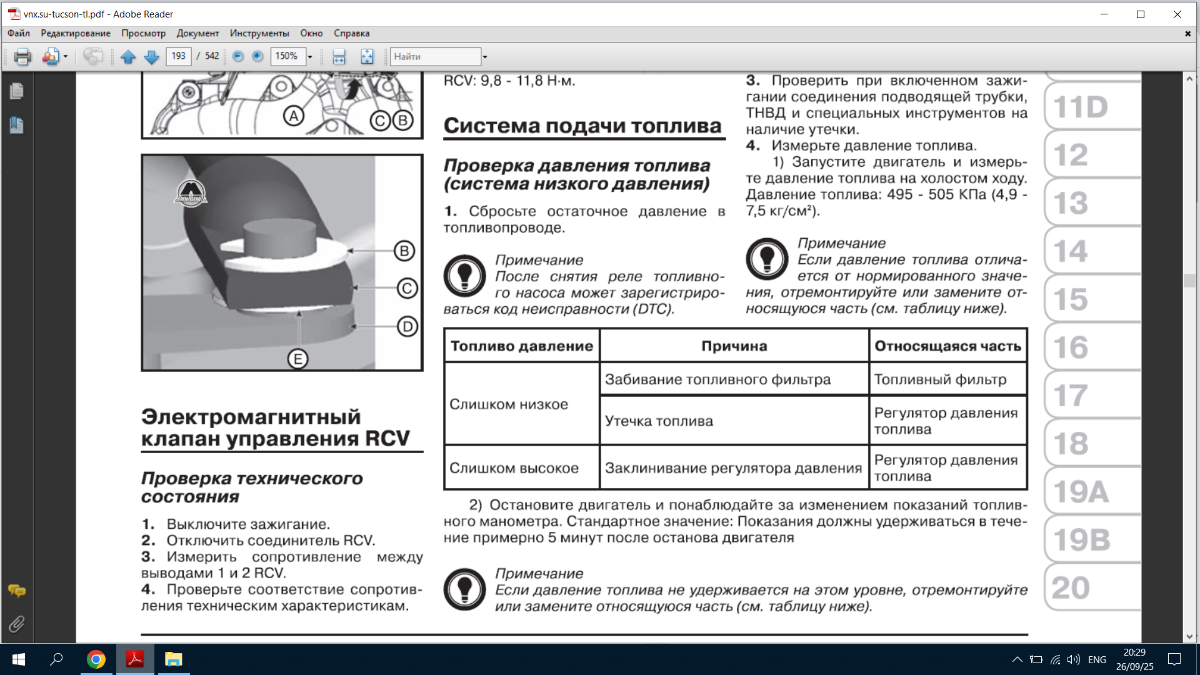Open the Инструменты menu
The width and height of the screenshot is (1200, 675).
point(260,33)
